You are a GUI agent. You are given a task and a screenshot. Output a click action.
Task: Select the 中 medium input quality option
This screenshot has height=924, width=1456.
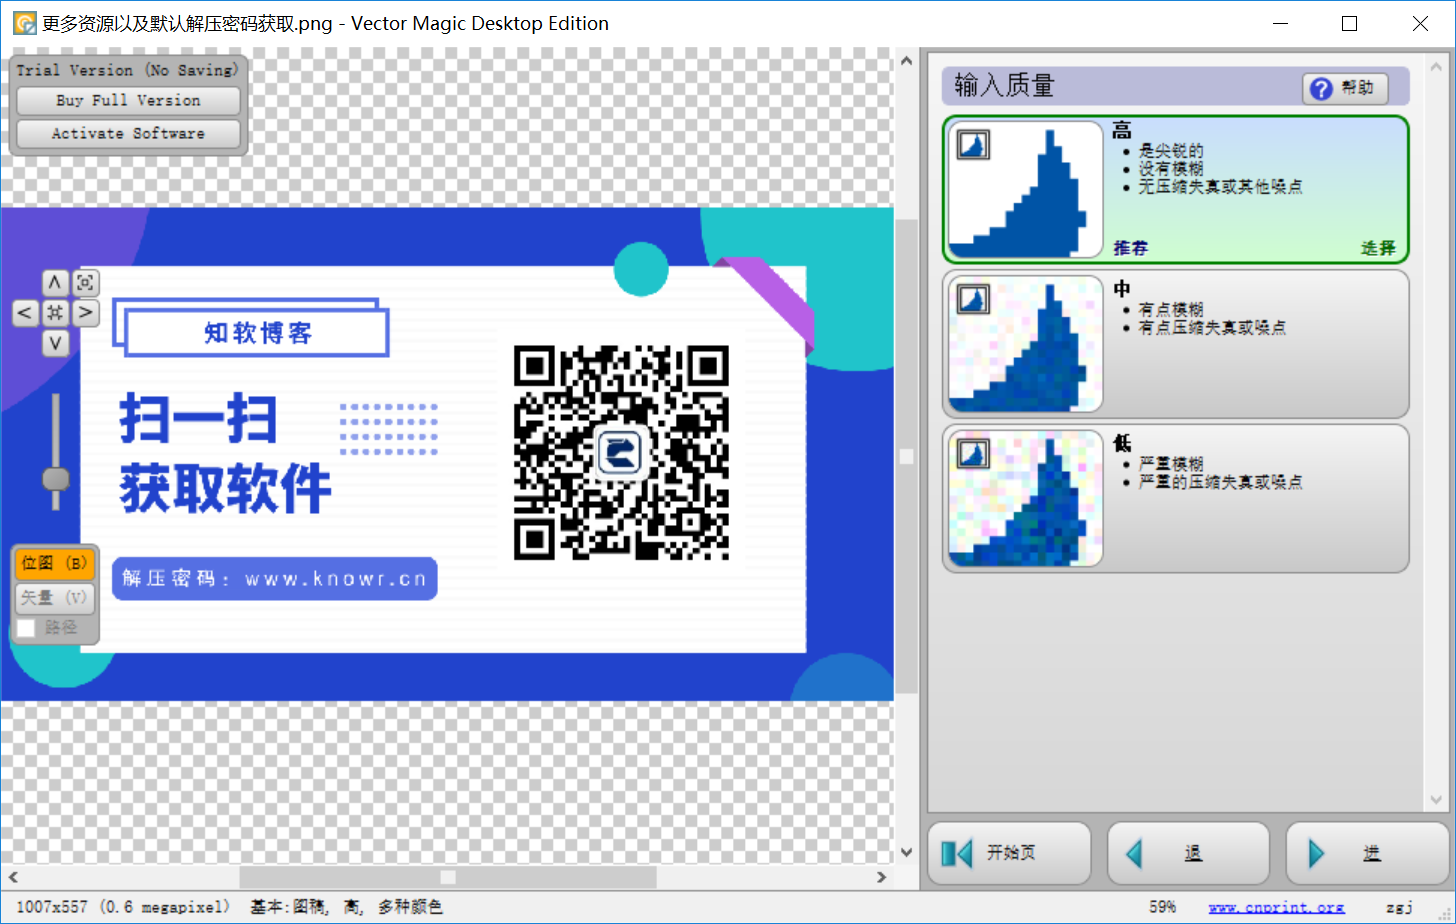pos(1175,344)
